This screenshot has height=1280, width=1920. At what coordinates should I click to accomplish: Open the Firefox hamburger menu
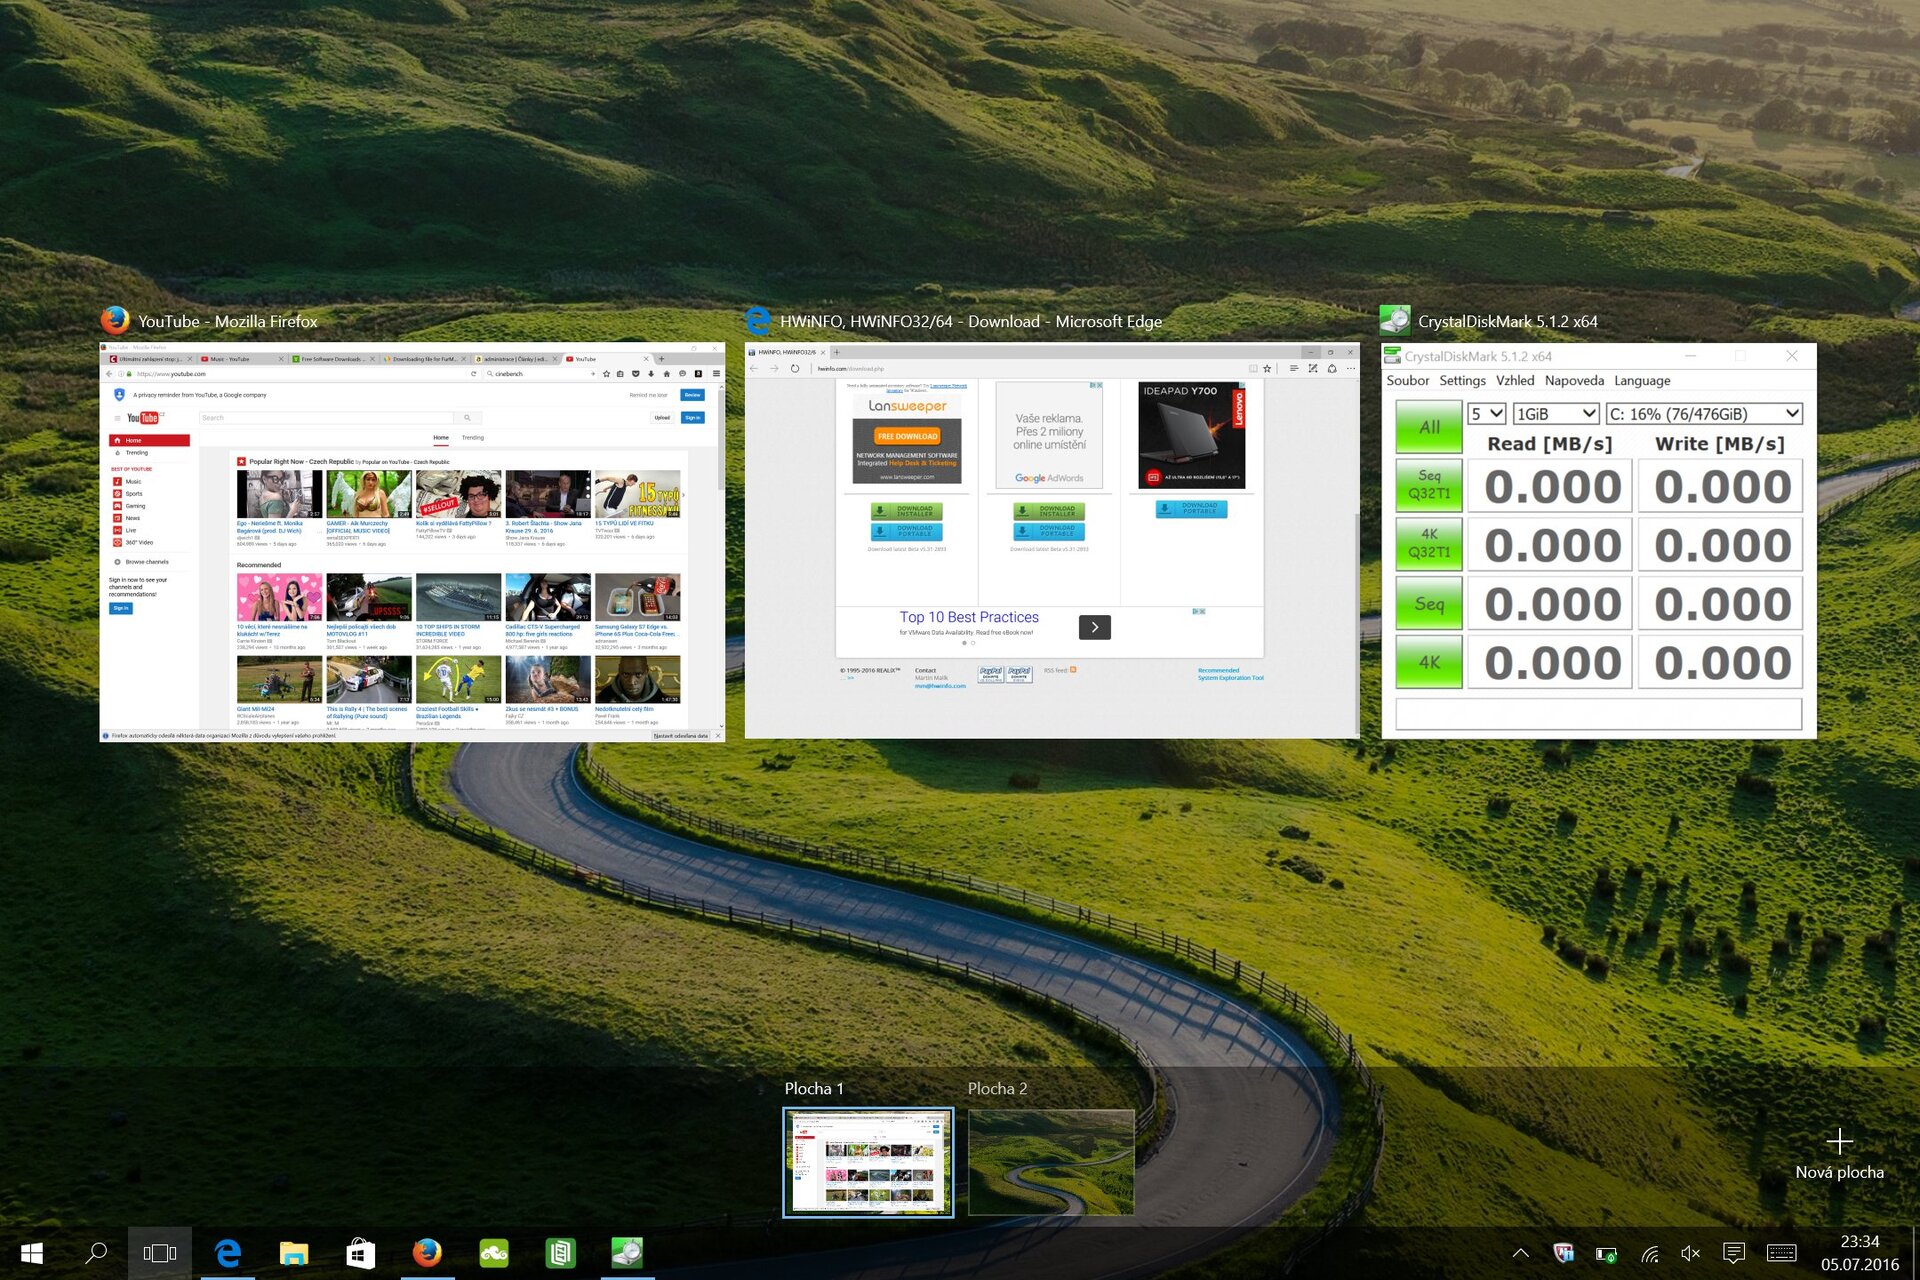tap(718, 373)
